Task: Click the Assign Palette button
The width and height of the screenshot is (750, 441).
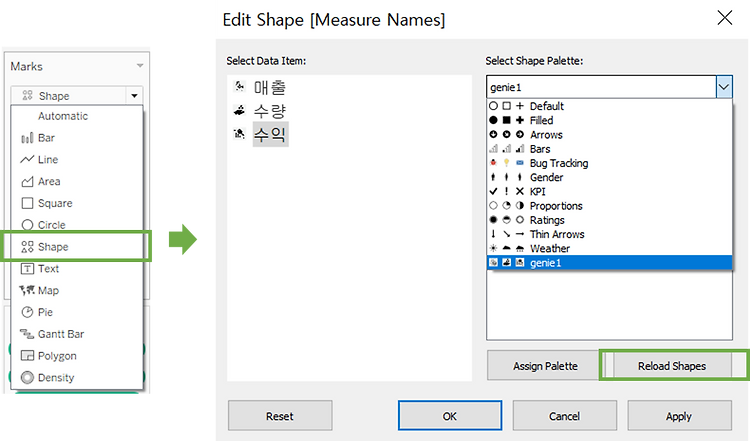Action: click(x=545, y=366)
